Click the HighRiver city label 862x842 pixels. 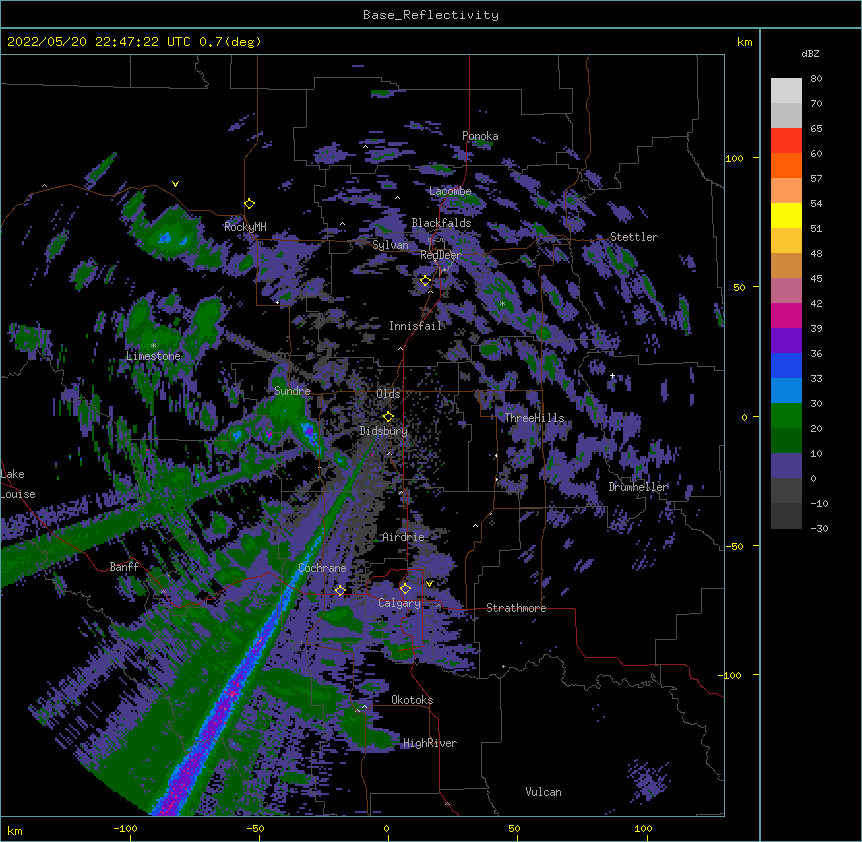(x=430, y=743)
